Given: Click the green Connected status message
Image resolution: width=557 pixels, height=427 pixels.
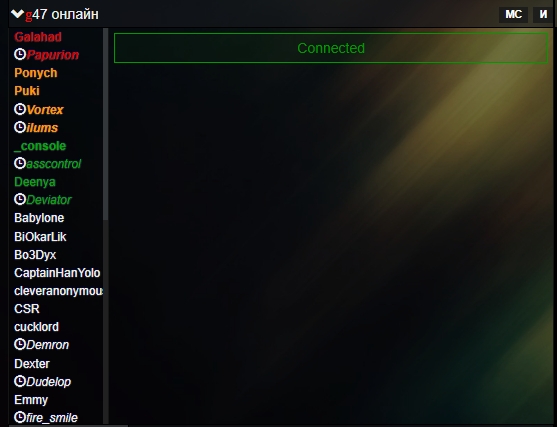Looking at the screenshot, I should [331, 48].
